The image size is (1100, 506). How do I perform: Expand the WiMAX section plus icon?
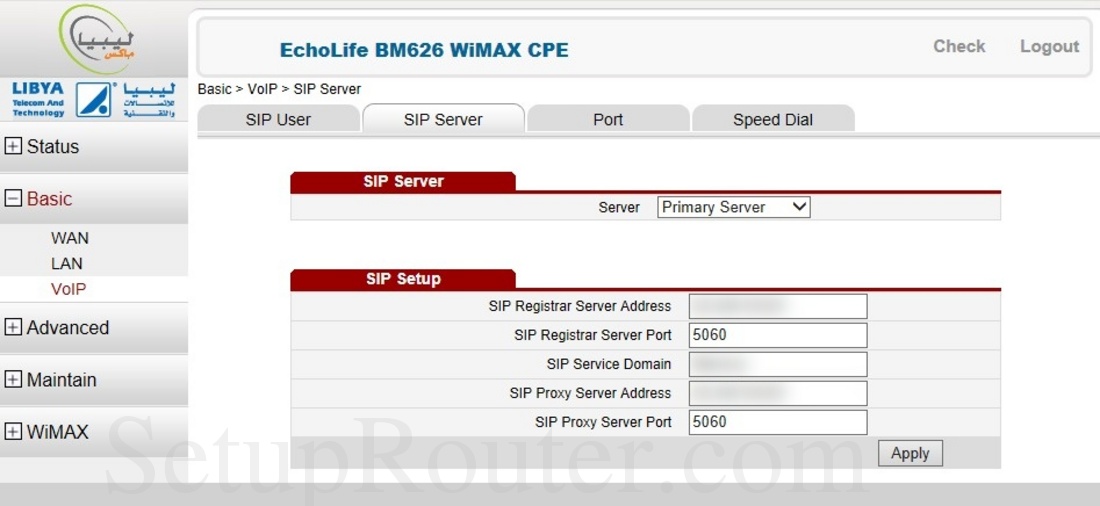pos(13,432)
